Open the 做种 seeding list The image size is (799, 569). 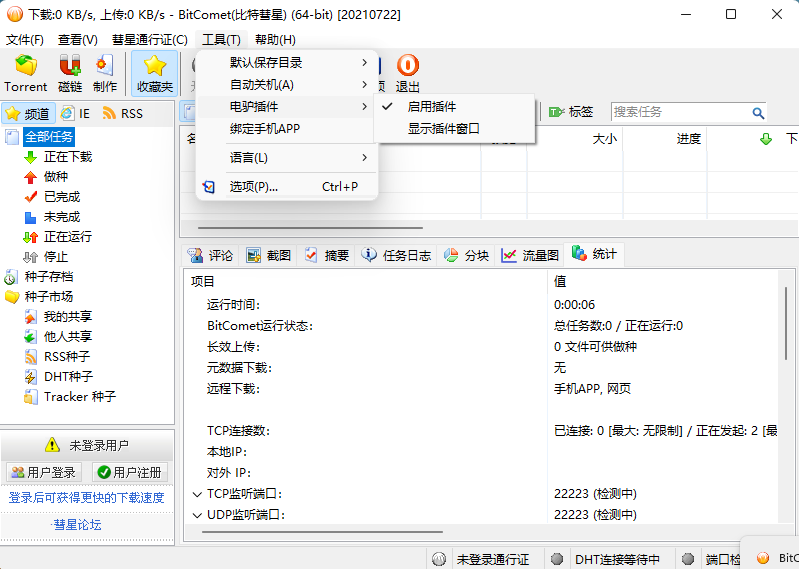pos(56,177)
